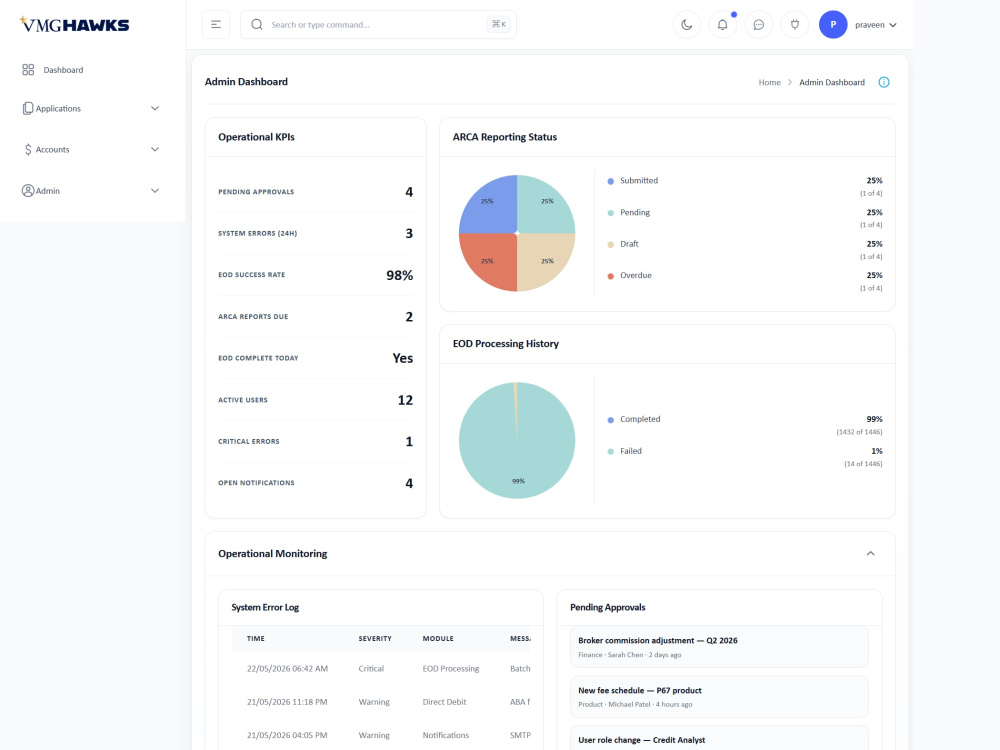Image resolution: width=1000 pixels, height=750 pixels.
Task: Sort by SEVERITY column header
Action: point(375,638)
